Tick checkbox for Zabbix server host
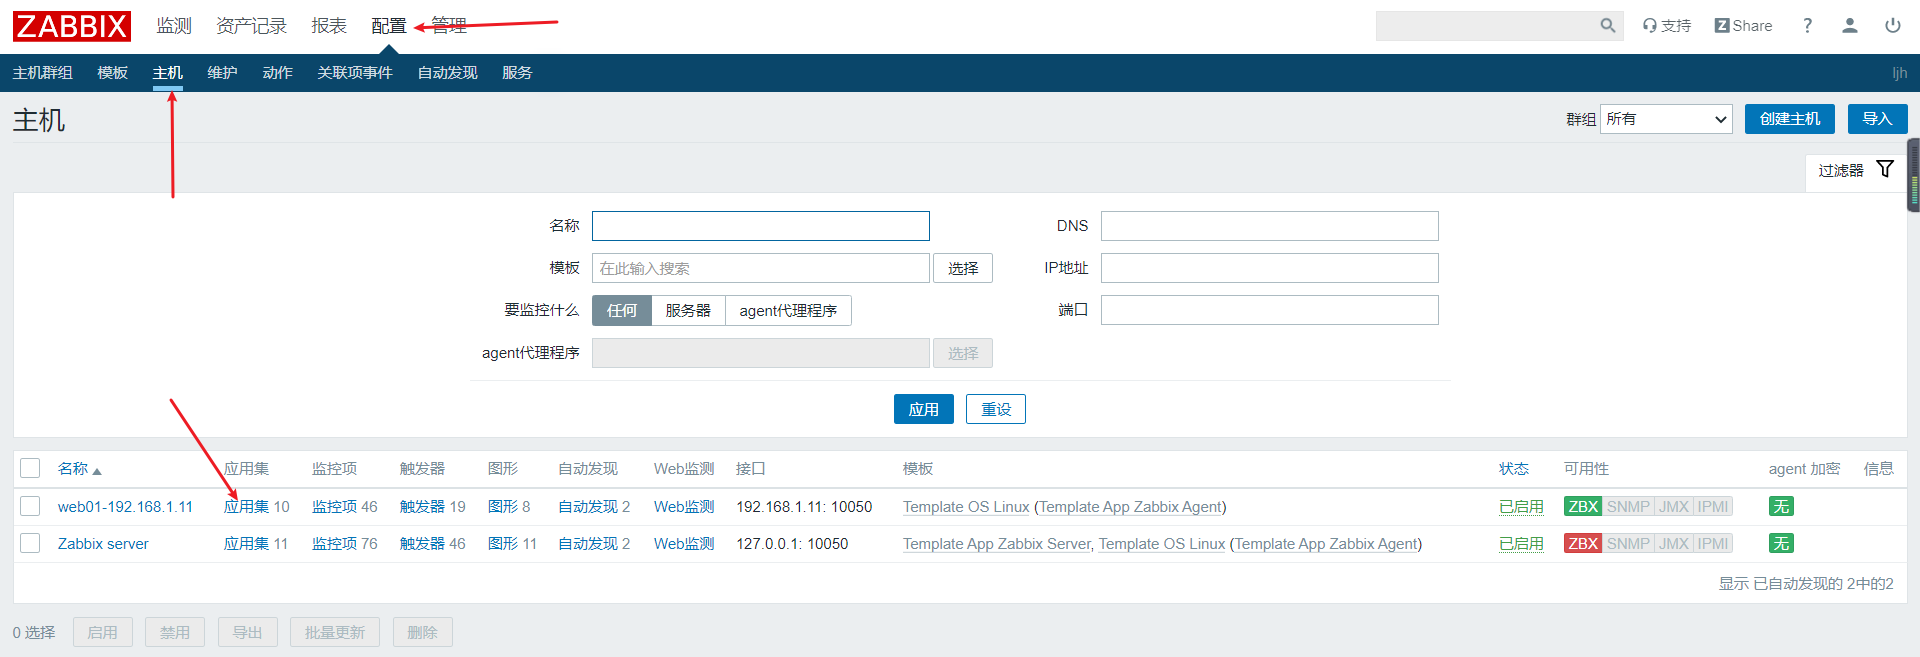 [30, 543]
